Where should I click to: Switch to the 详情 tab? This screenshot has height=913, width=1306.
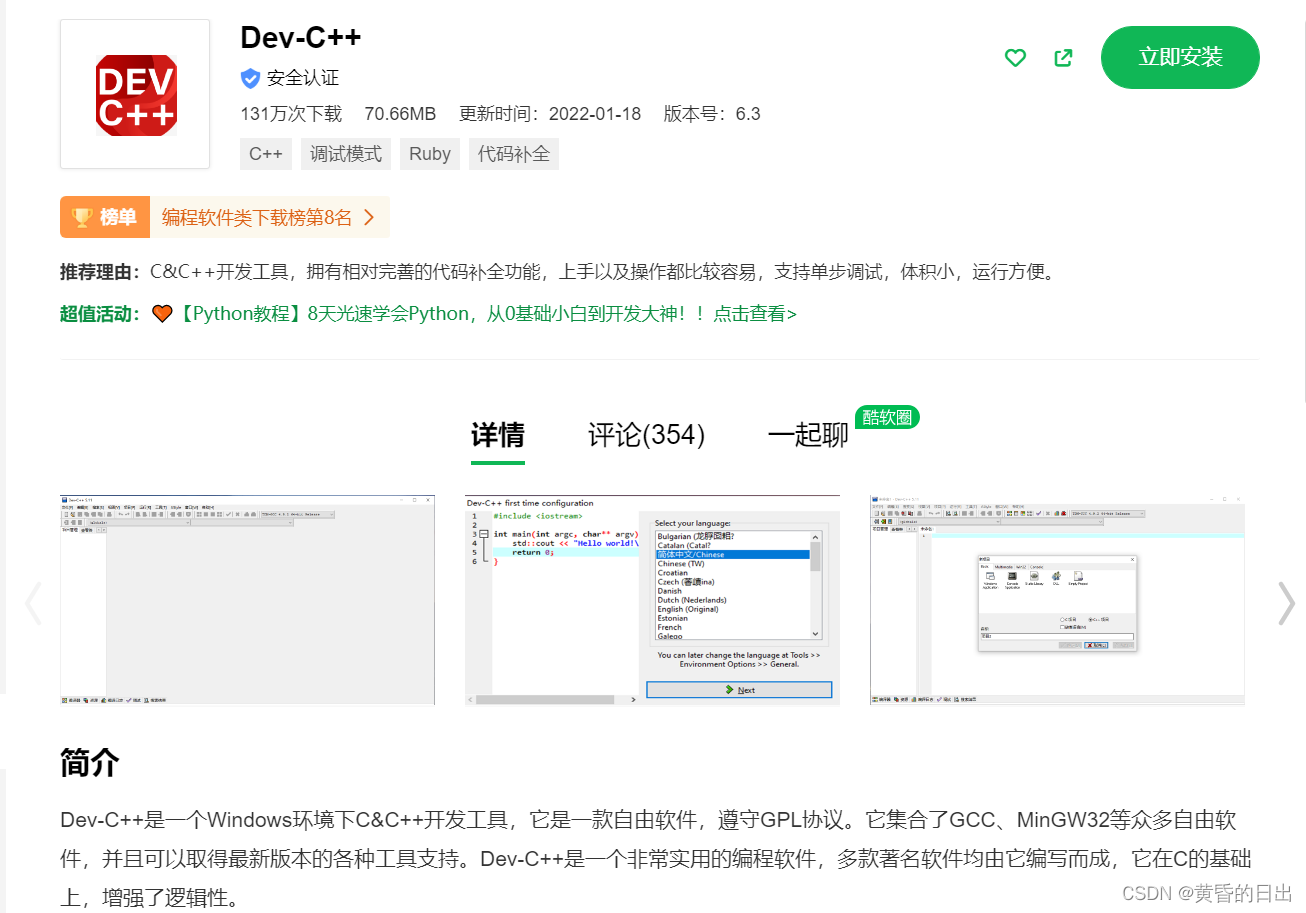(x=498, y=435)
